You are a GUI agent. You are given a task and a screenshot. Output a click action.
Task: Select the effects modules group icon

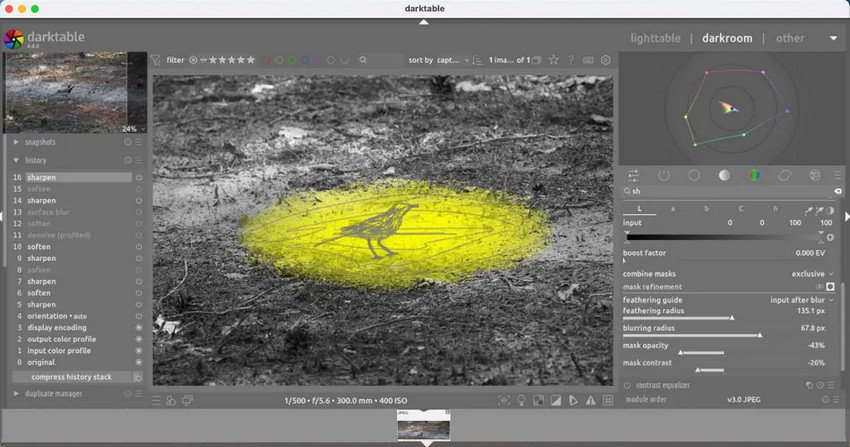coord(815,176)
